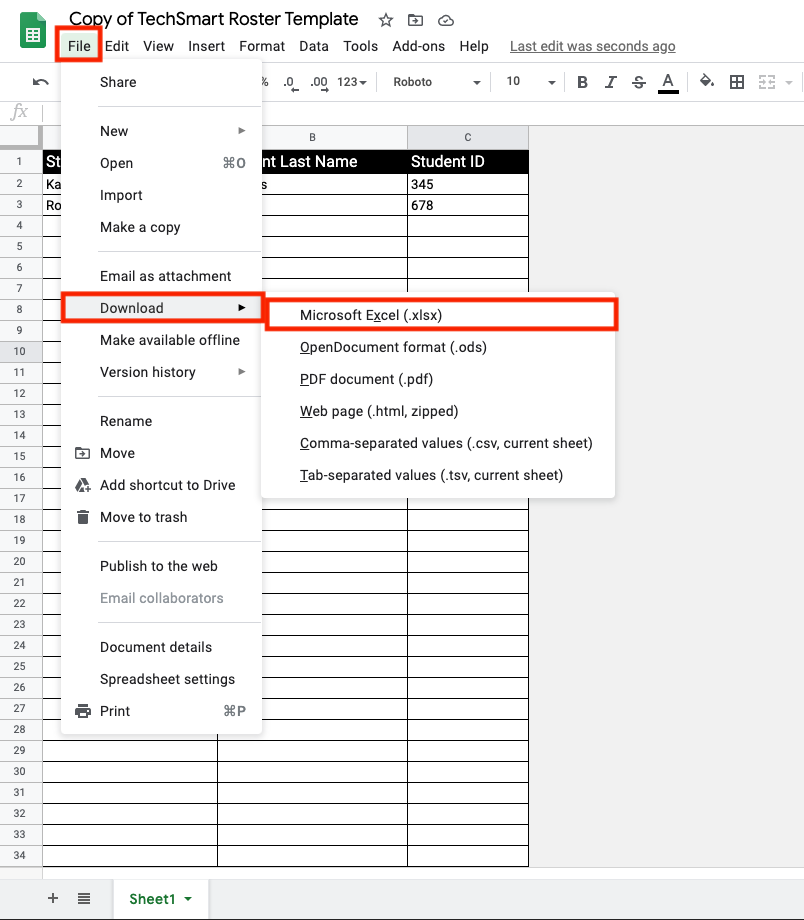Screen dimensions: 804x920
Task: Open more number formats 123 dropdown
Action: pos(352,82)
